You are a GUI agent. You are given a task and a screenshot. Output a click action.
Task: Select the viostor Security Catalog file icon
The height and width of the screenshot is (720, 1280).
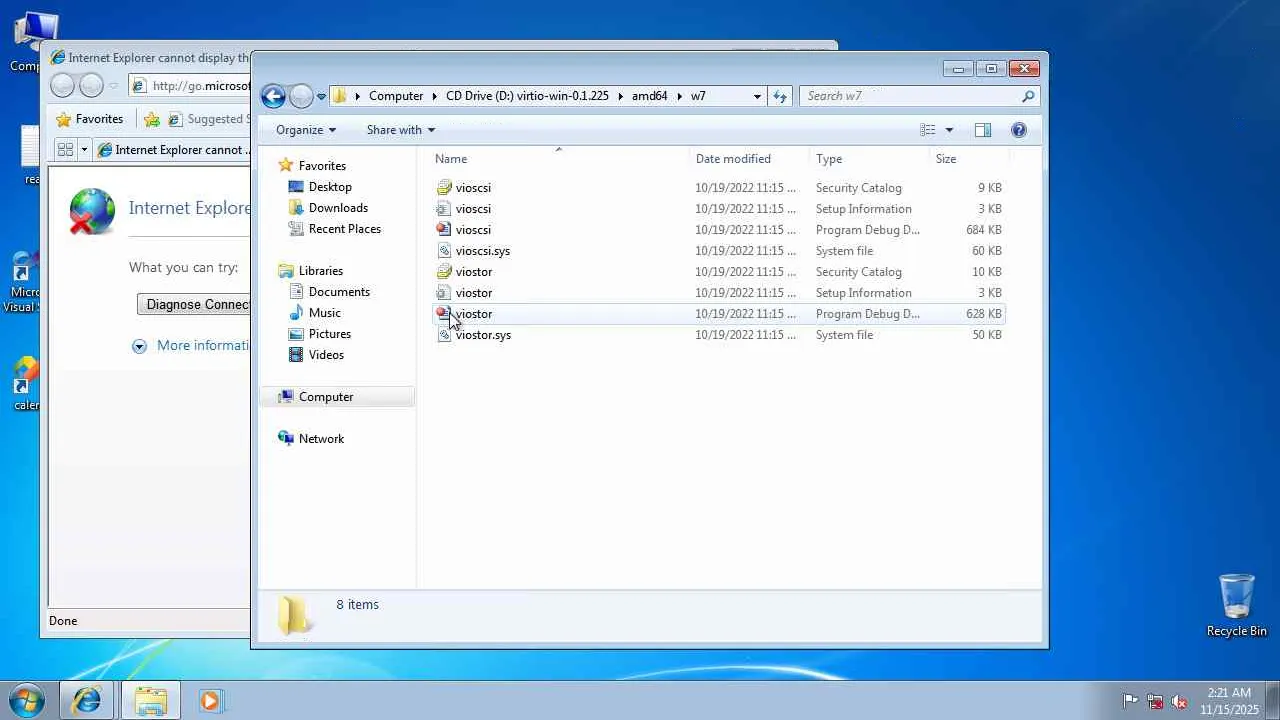point(445,272)
